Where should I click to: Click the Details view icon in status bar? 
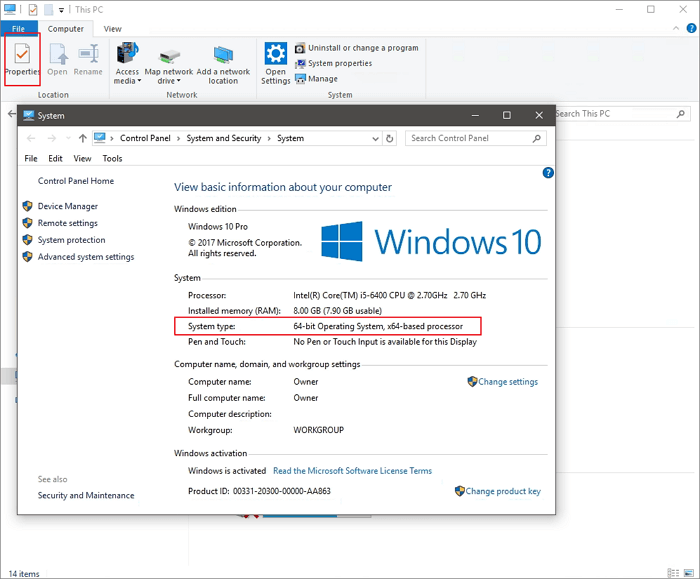pos(673,573)
